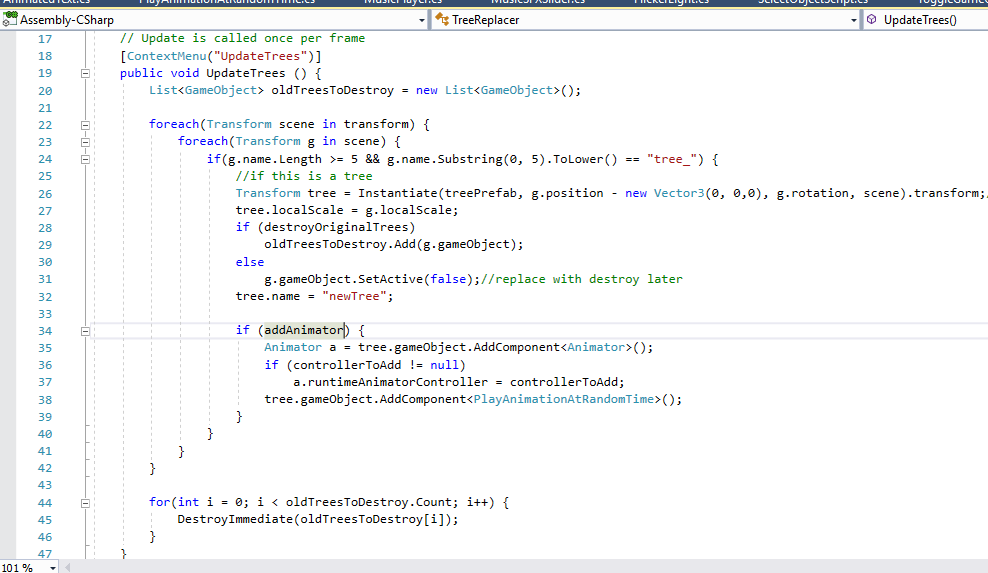
Task: Click 'Transform scene in transform' on line 22
Action: point(307,124)
